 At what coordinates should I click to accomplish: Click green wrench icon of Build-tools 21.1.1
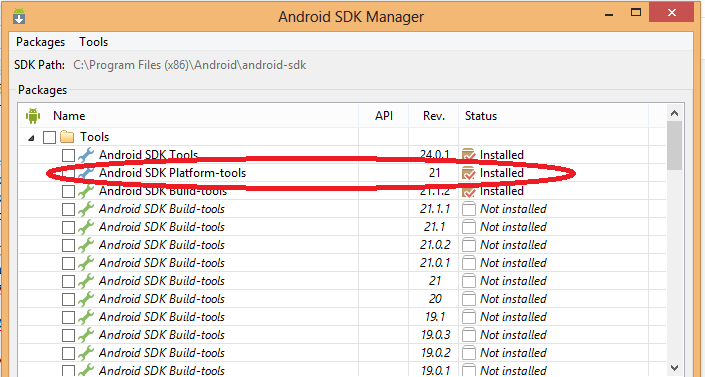coord(86,209)
